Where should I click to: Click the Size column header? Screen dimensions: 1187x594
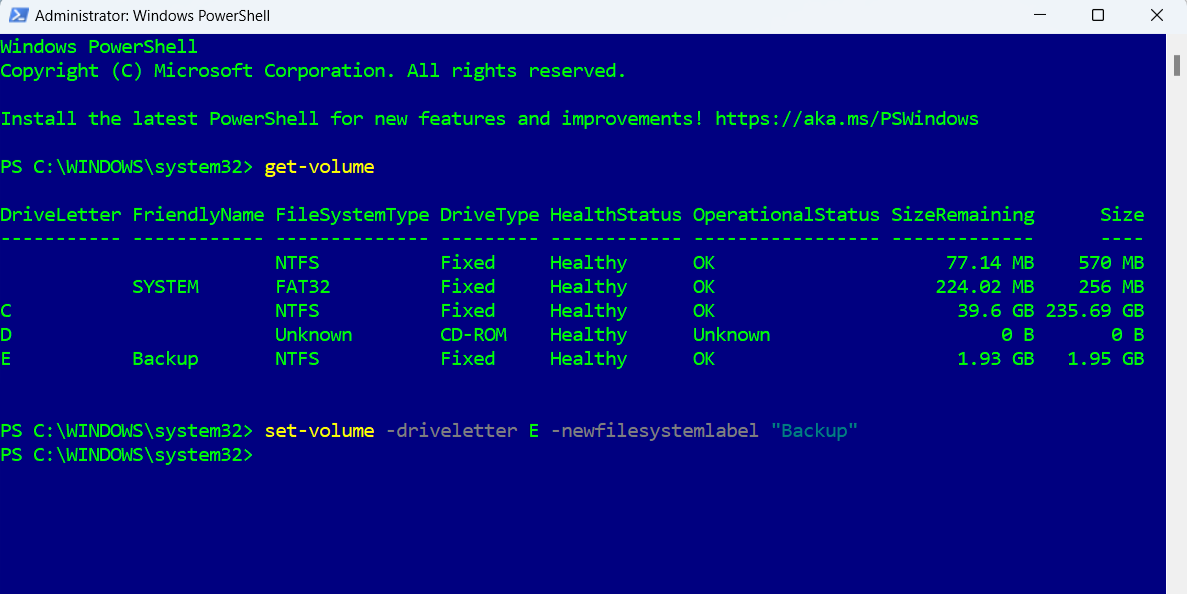1122,215
